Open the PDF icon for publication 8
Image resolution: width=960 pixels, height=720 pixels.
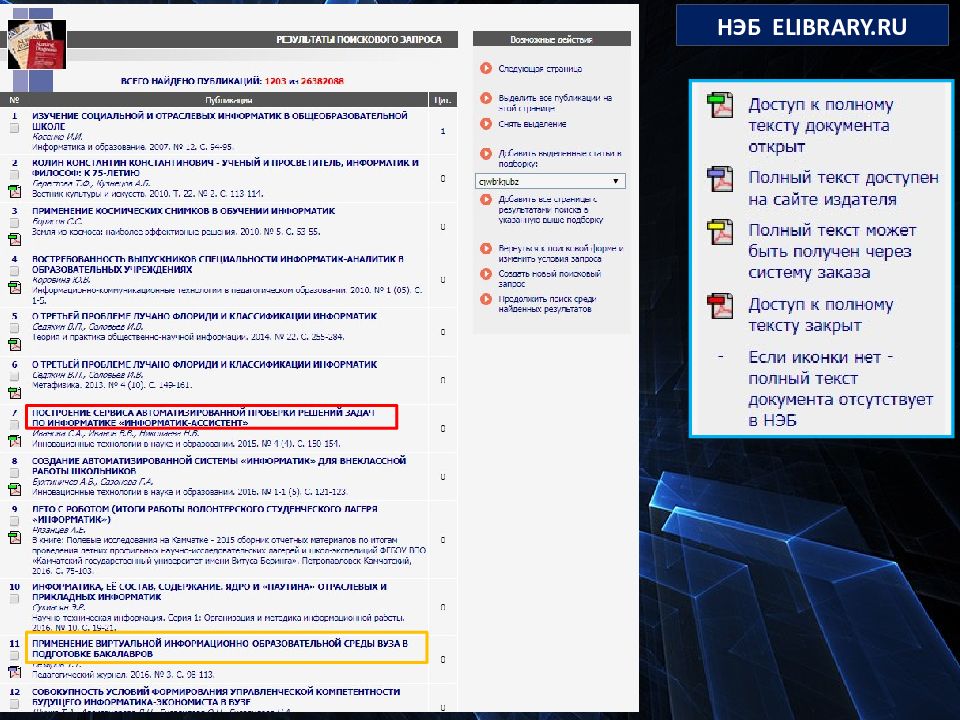click(x=14, y=489)
